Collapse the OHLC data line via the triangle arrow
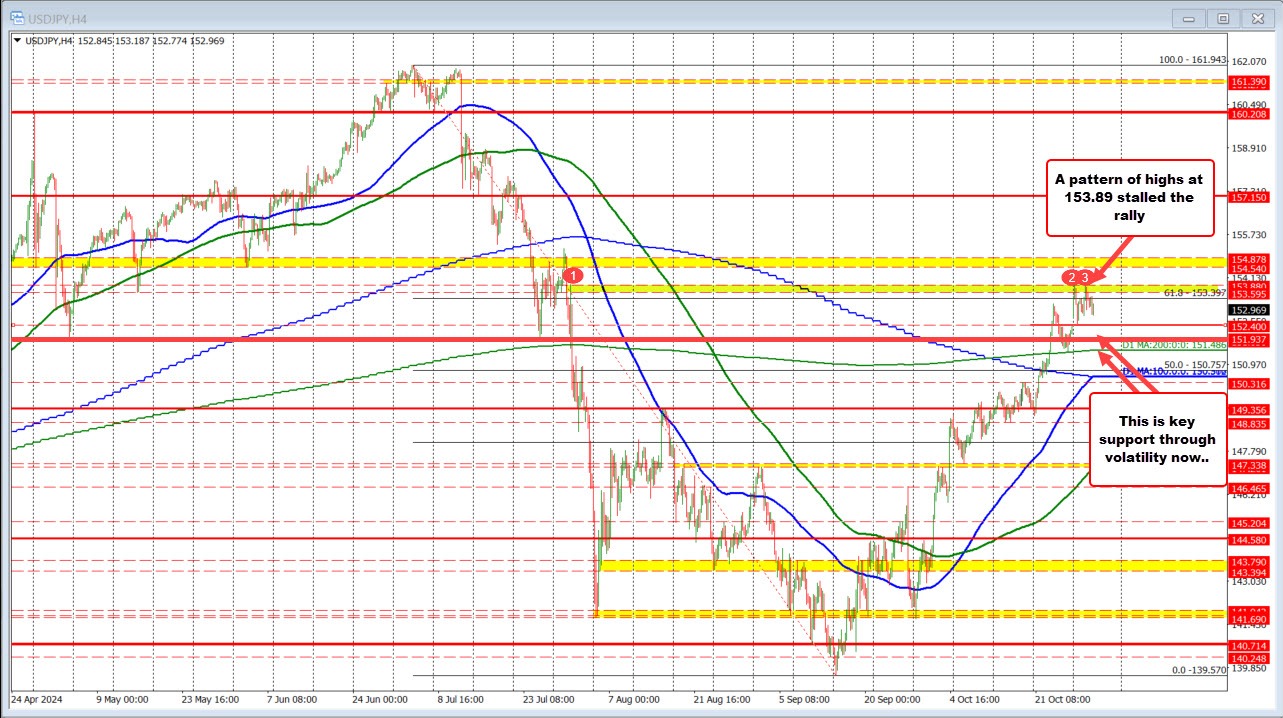 click(x=17, y=41)
